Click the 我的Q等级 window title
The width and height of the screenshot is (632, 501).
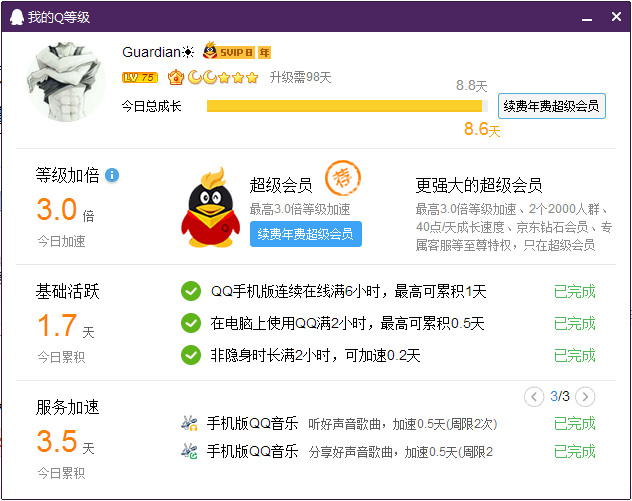(59, 17)
